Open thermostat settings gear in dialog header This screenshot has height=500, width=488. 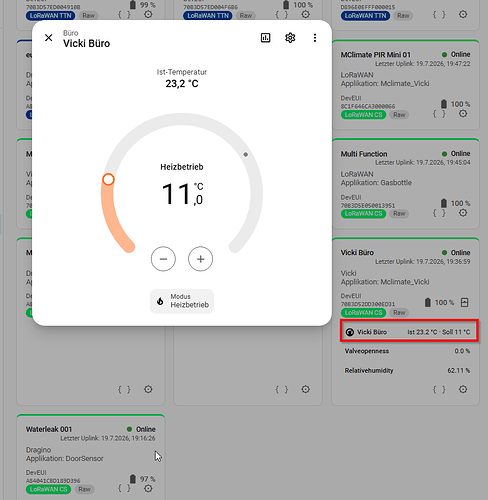tap(290, 38)
